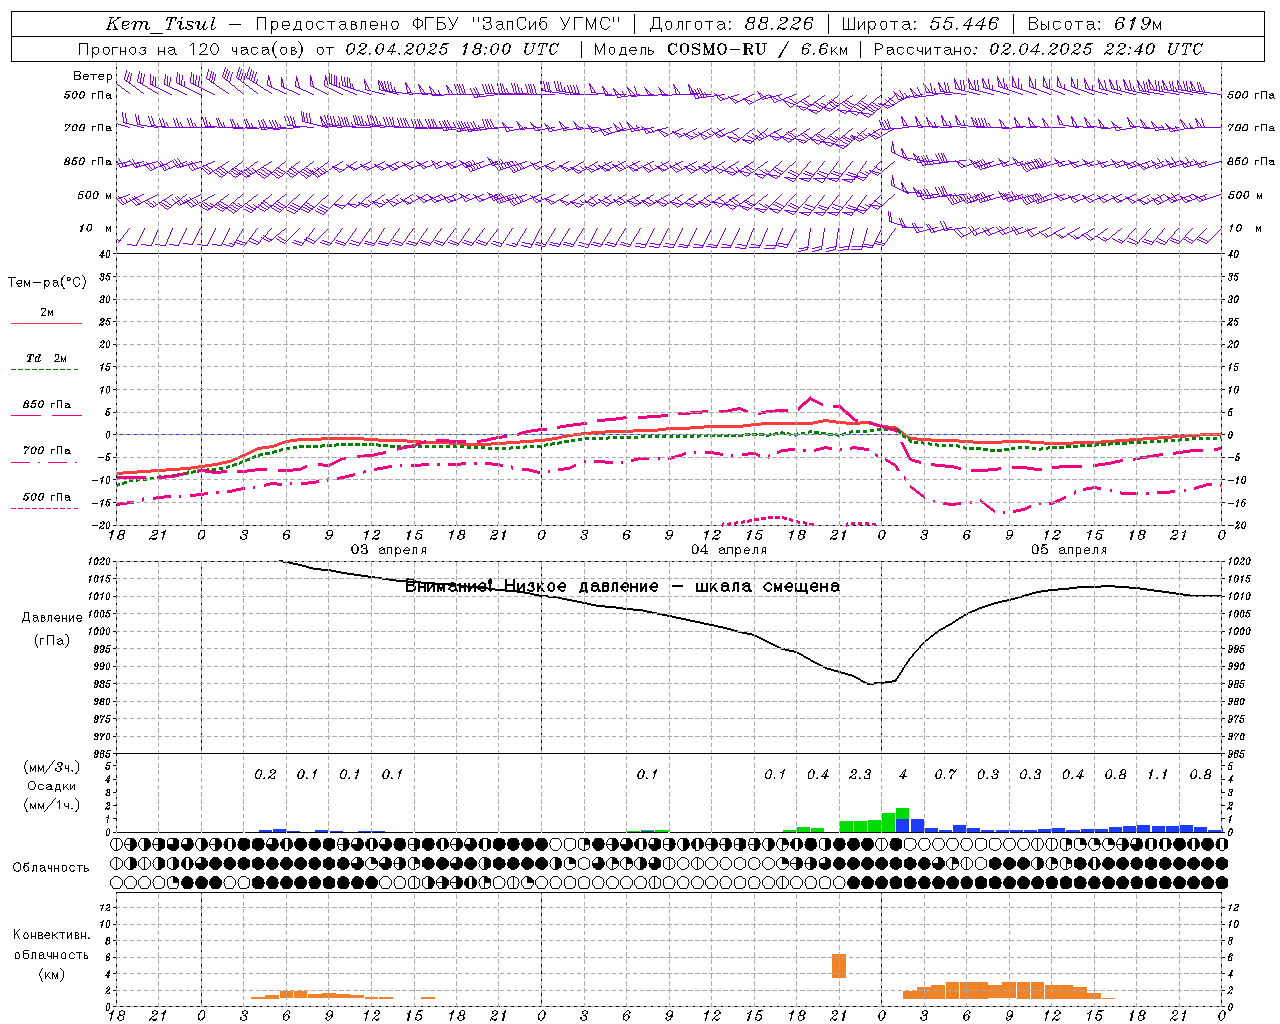Click the solid red '2м' legend line

point(46,324)
